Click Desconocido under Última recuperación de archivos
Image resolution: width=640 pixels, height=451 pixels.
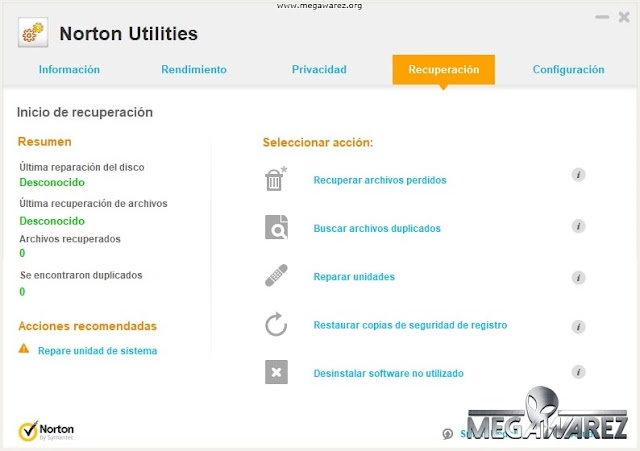(x=52, y=221)
